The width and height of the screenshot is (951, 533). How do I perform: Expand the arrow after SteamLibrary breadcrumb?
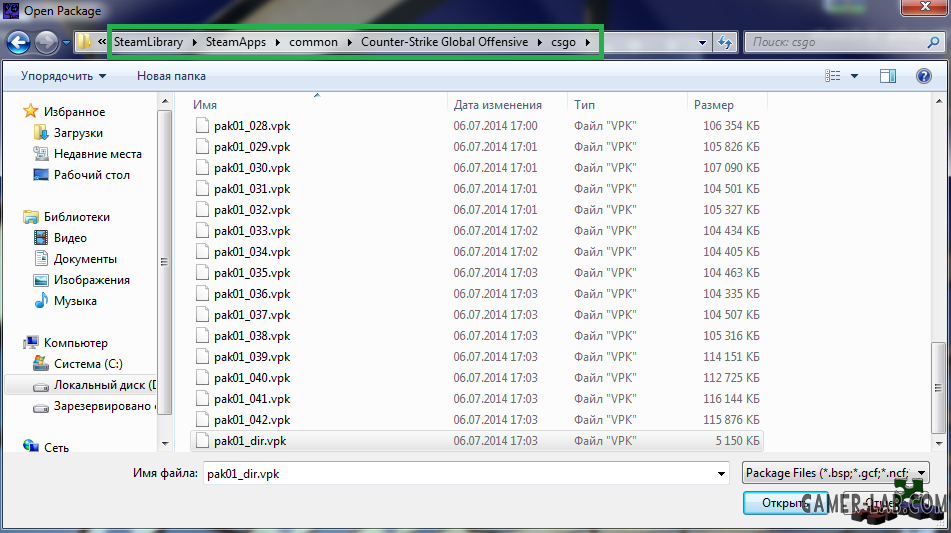[x=195, y=42]
